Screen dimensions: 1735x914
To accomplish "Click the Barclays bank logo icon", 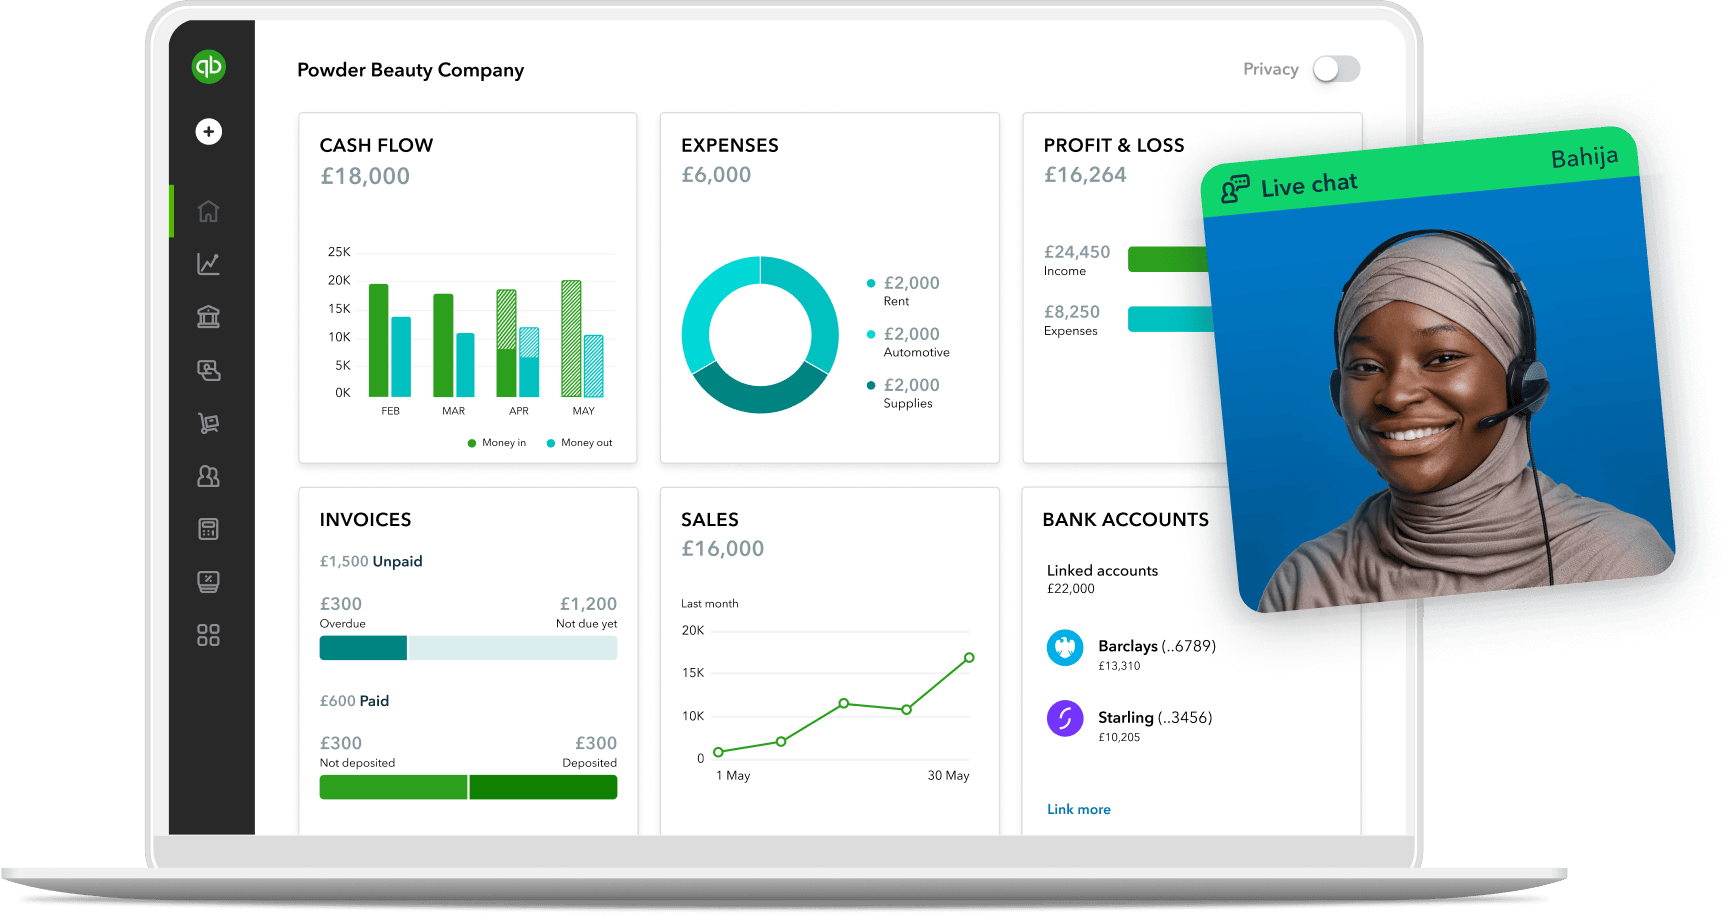I will tap(1065, 647).
